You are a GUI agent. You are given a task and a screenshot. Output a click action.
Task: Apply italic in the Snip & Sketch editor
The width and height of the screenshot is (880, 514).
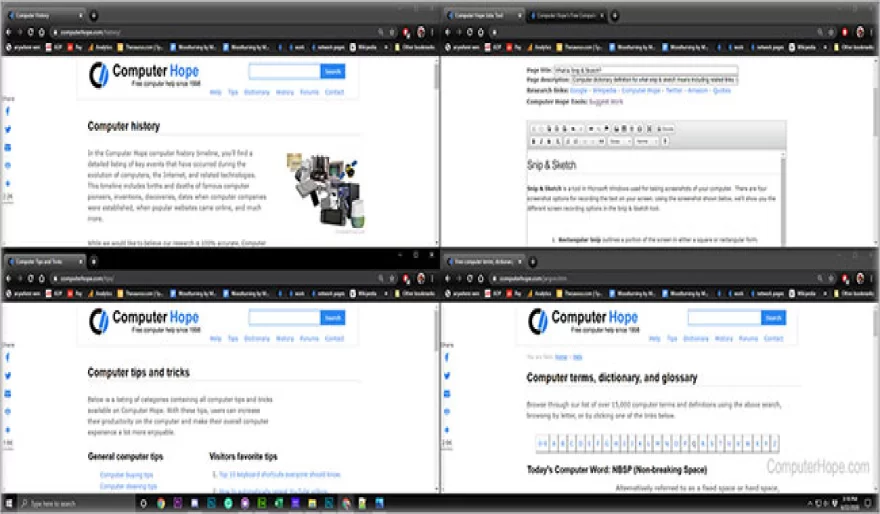541,141
